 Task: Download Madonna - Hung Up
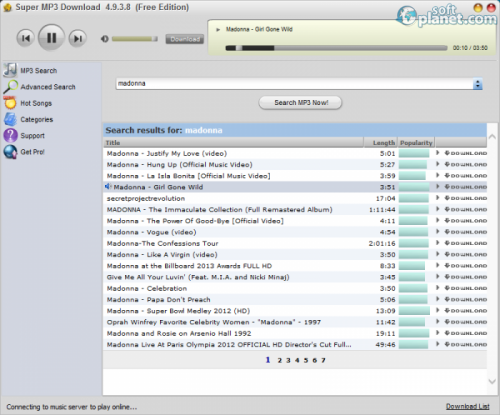pyautogui.click(x=466, y=164)
